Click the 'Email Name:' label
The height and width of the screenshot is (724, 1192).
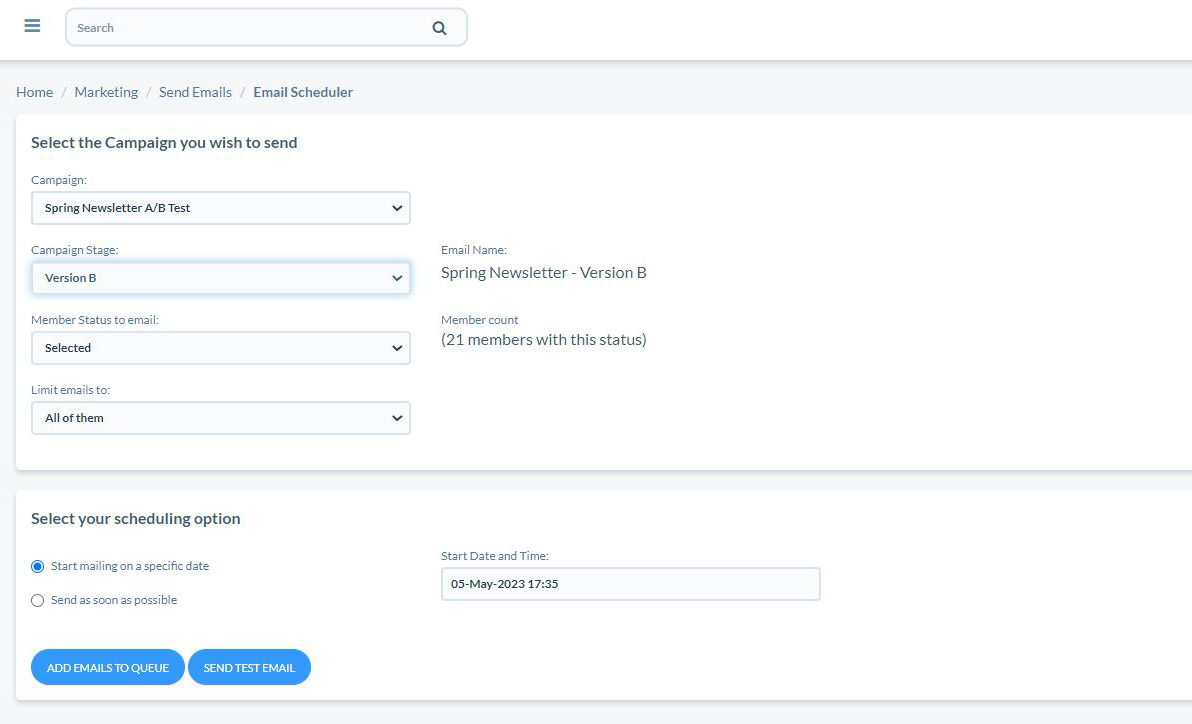(474, 249)
